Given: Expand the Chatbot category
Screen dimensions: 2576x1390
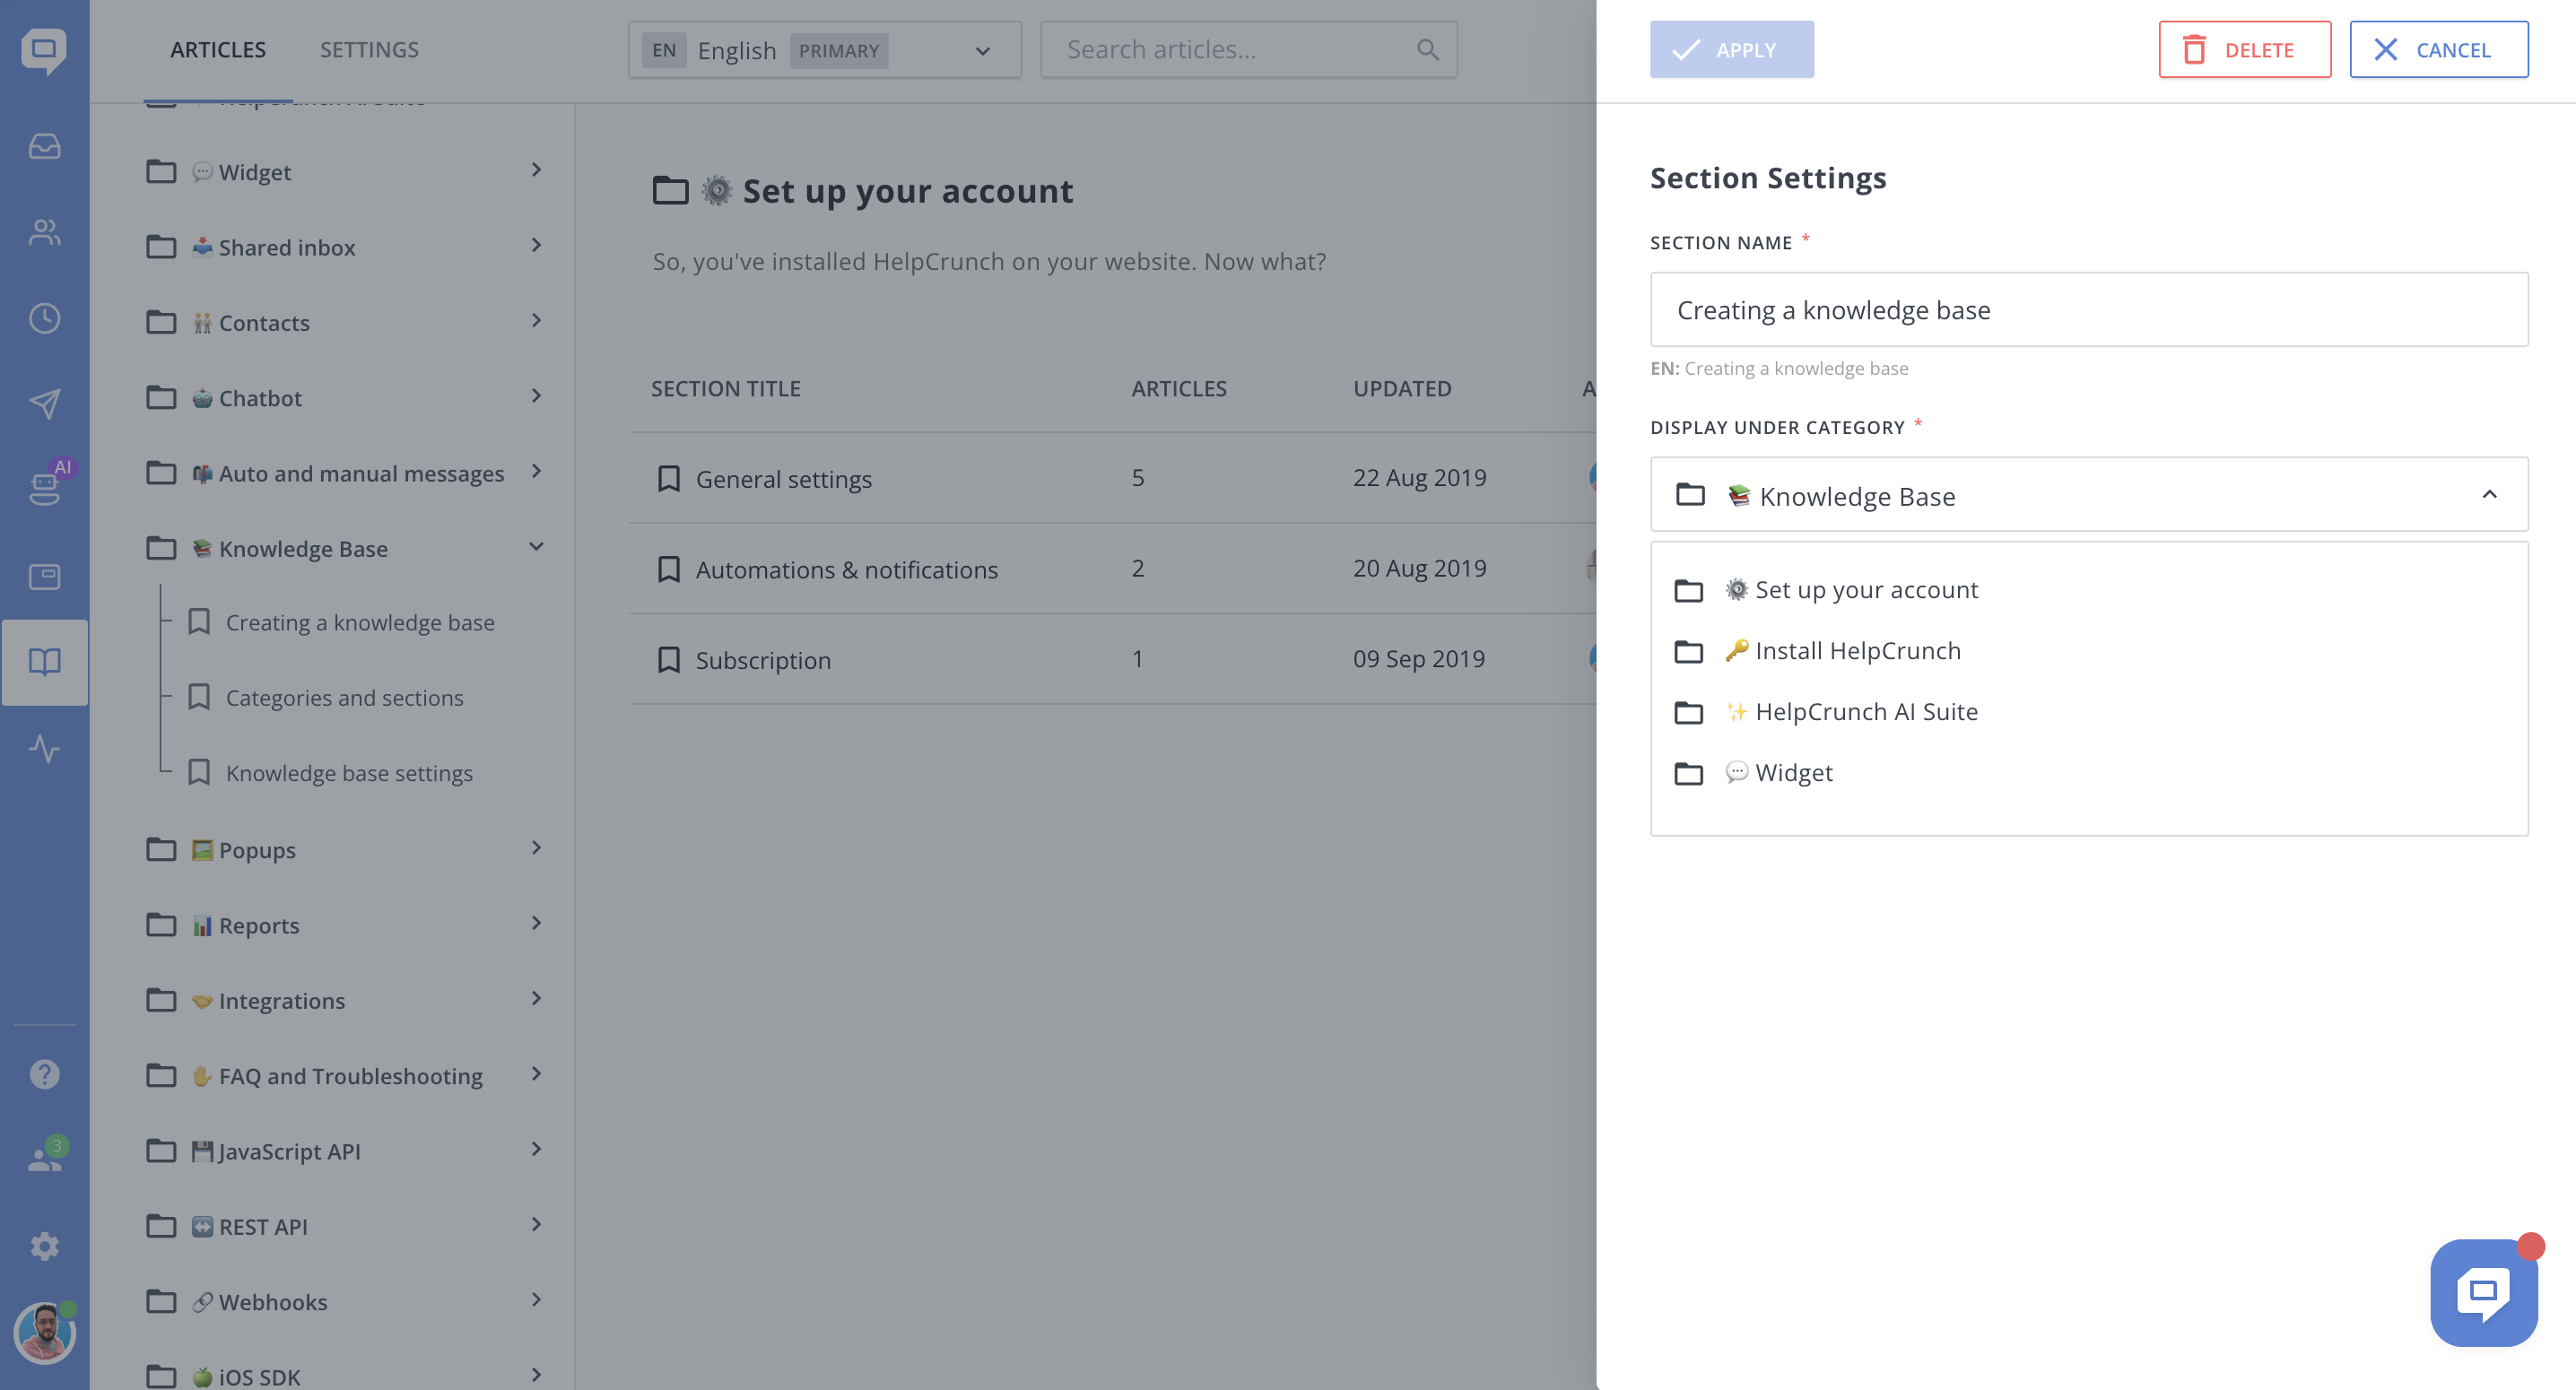Looking at the screenshot, I should click(536, 397).
